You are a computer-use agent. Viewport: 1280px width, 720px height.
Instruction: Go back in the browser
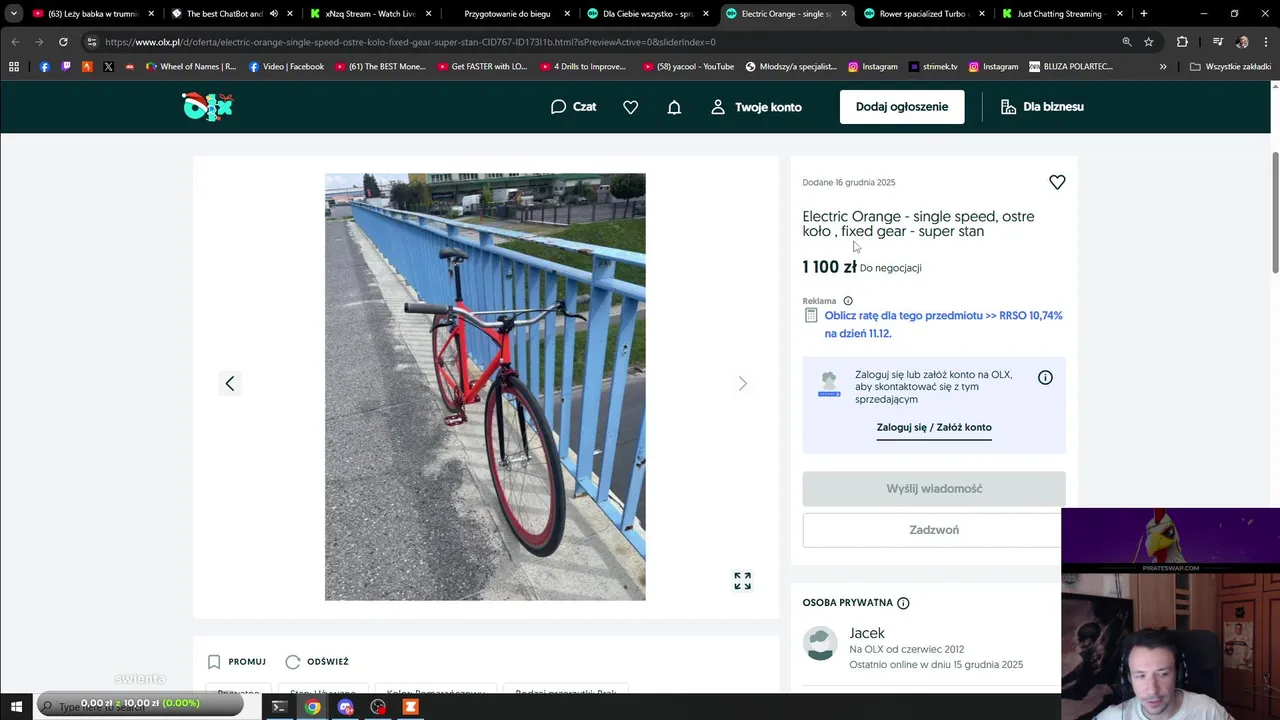(x=15, y=42)
